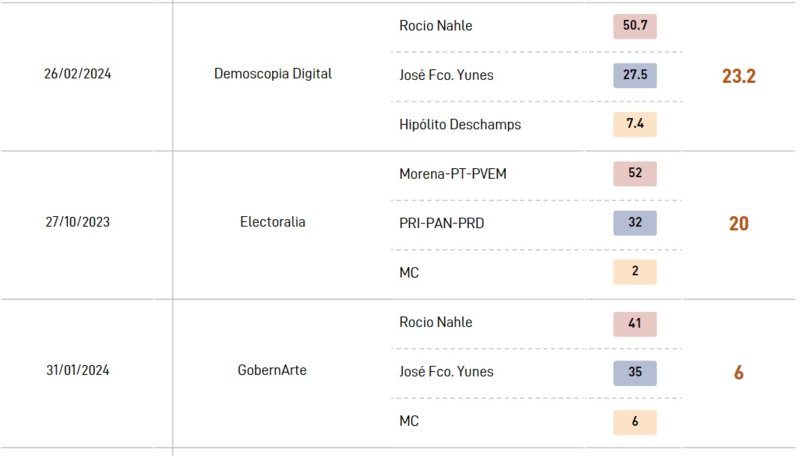Click the 50.7 badge for Rocio Nahle

[x=635, y=26]
